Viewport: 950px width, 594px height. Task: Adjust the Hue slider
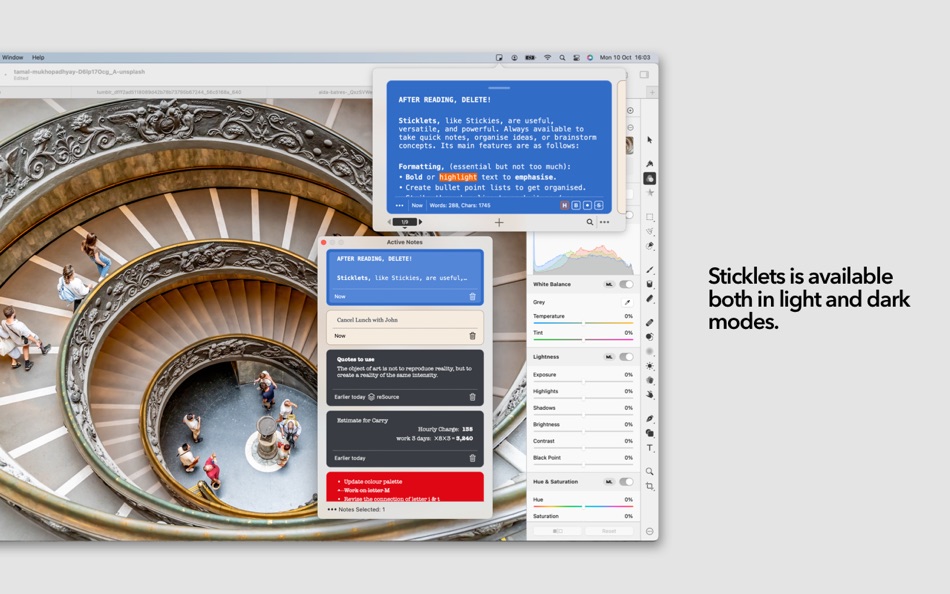click(x=583, y=506)
